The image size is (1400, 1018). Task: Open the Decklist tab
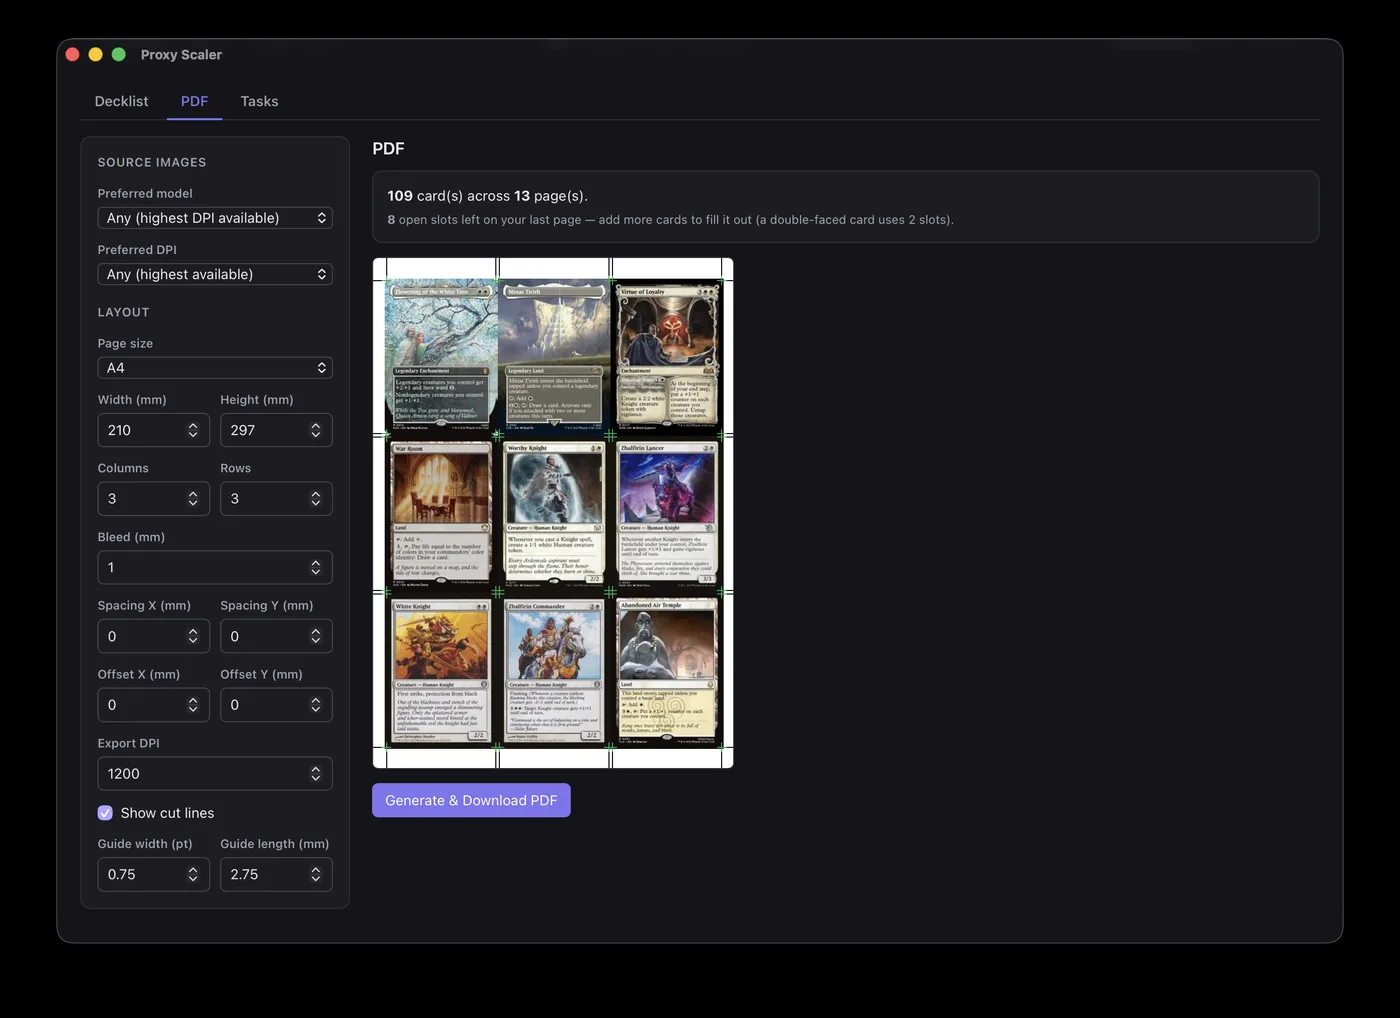[x=121, y=101]
